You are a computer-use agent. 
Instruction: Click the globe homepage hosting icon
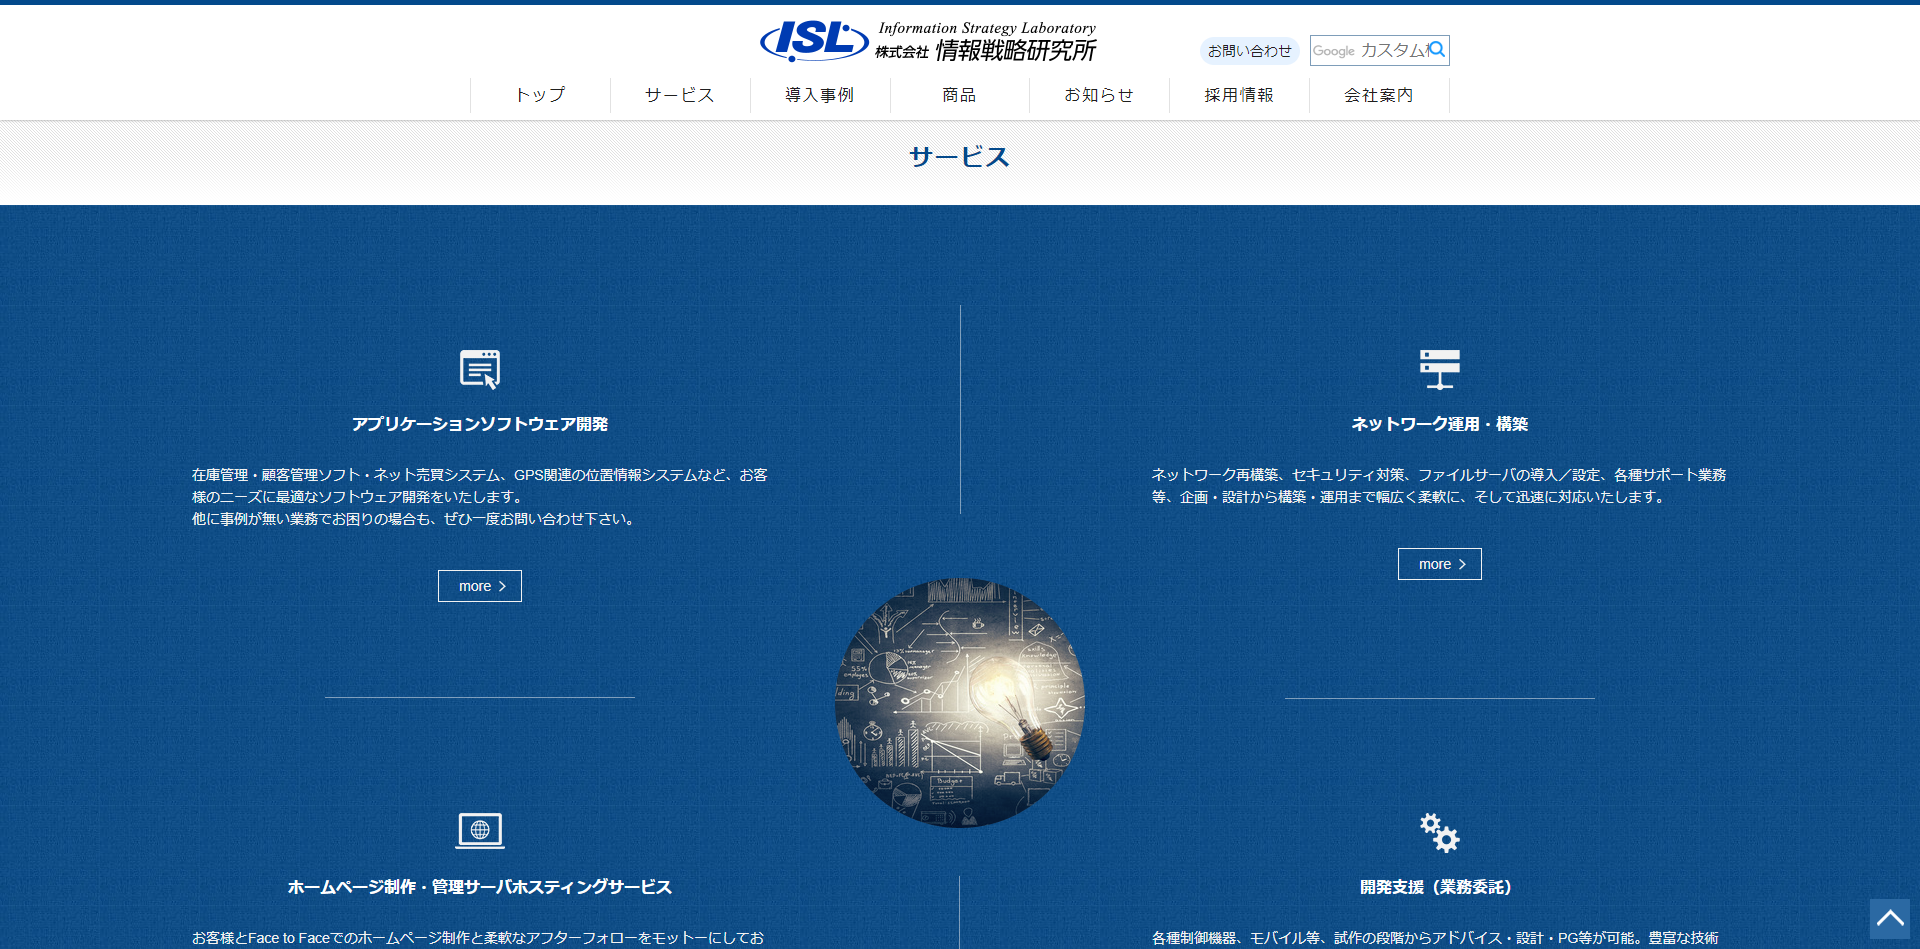click(x=479, y=830)
